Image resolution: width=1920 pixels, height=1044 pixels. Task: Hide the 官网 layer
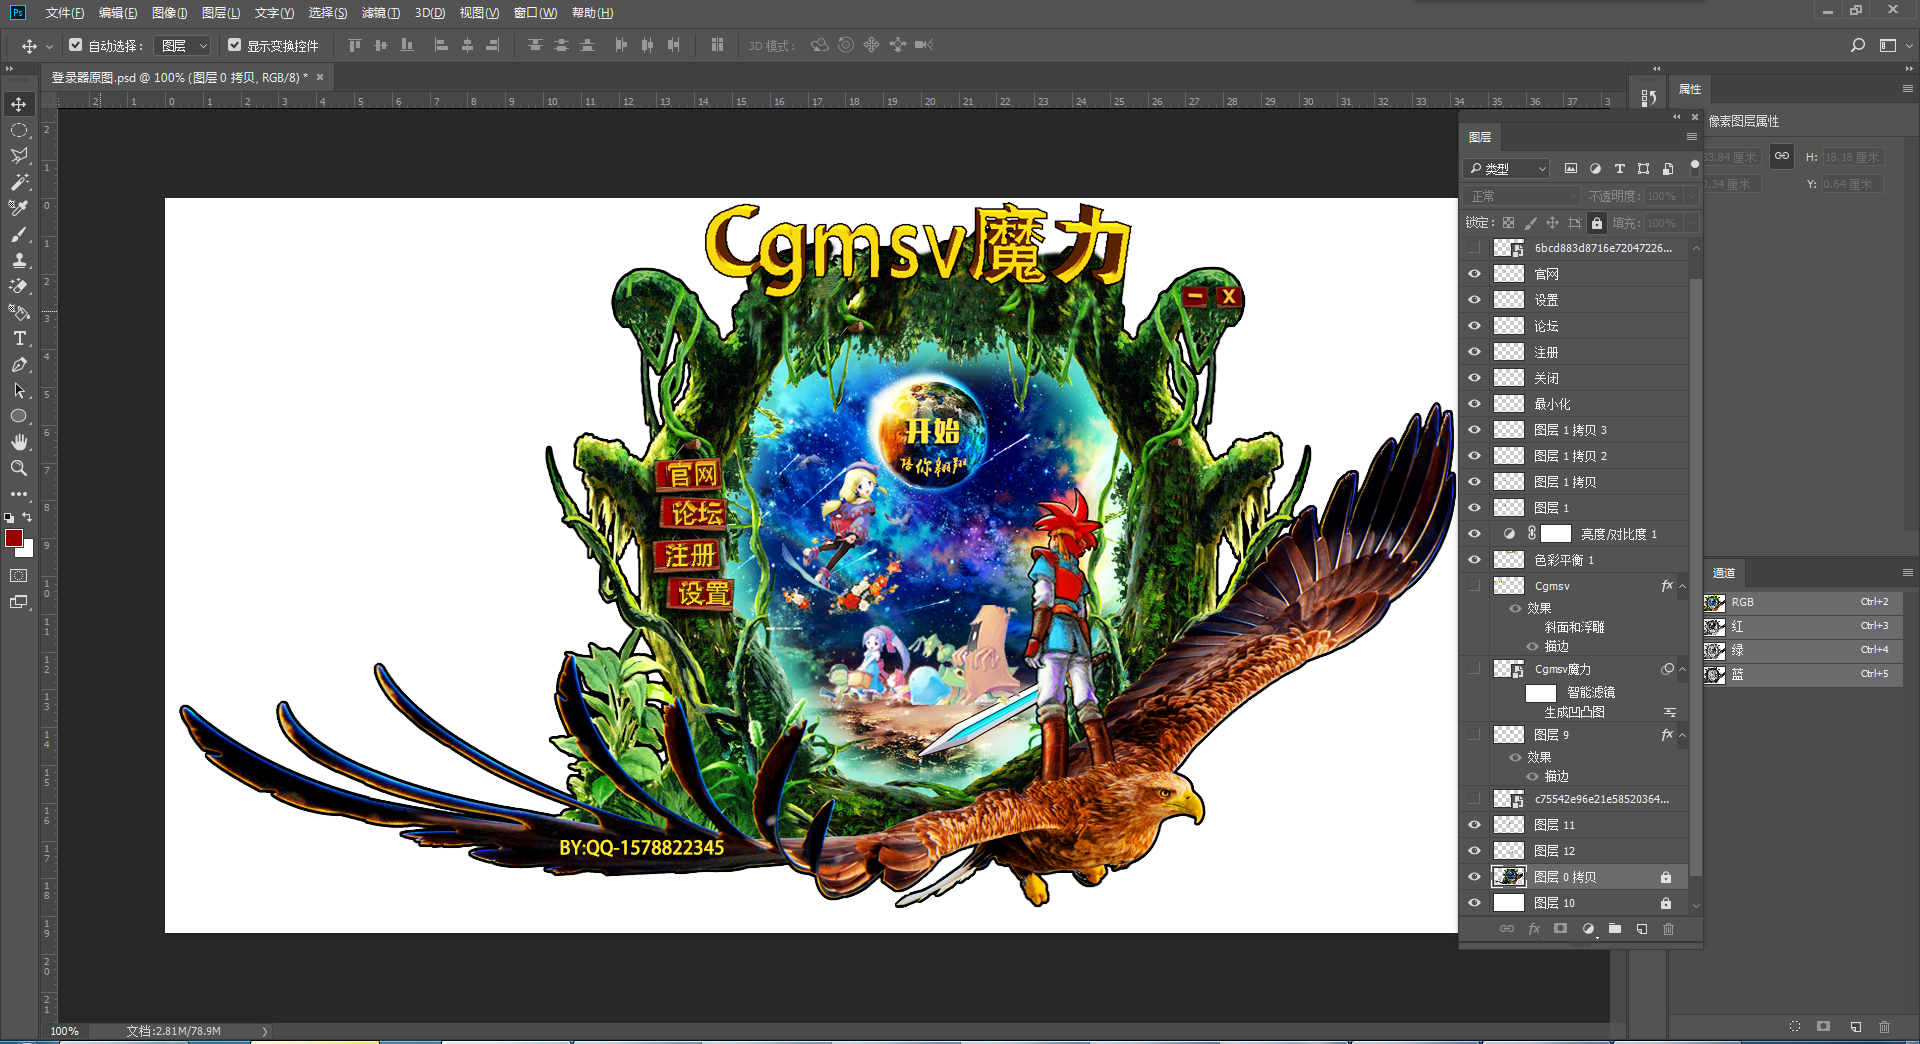click(x=1475, y=274)
